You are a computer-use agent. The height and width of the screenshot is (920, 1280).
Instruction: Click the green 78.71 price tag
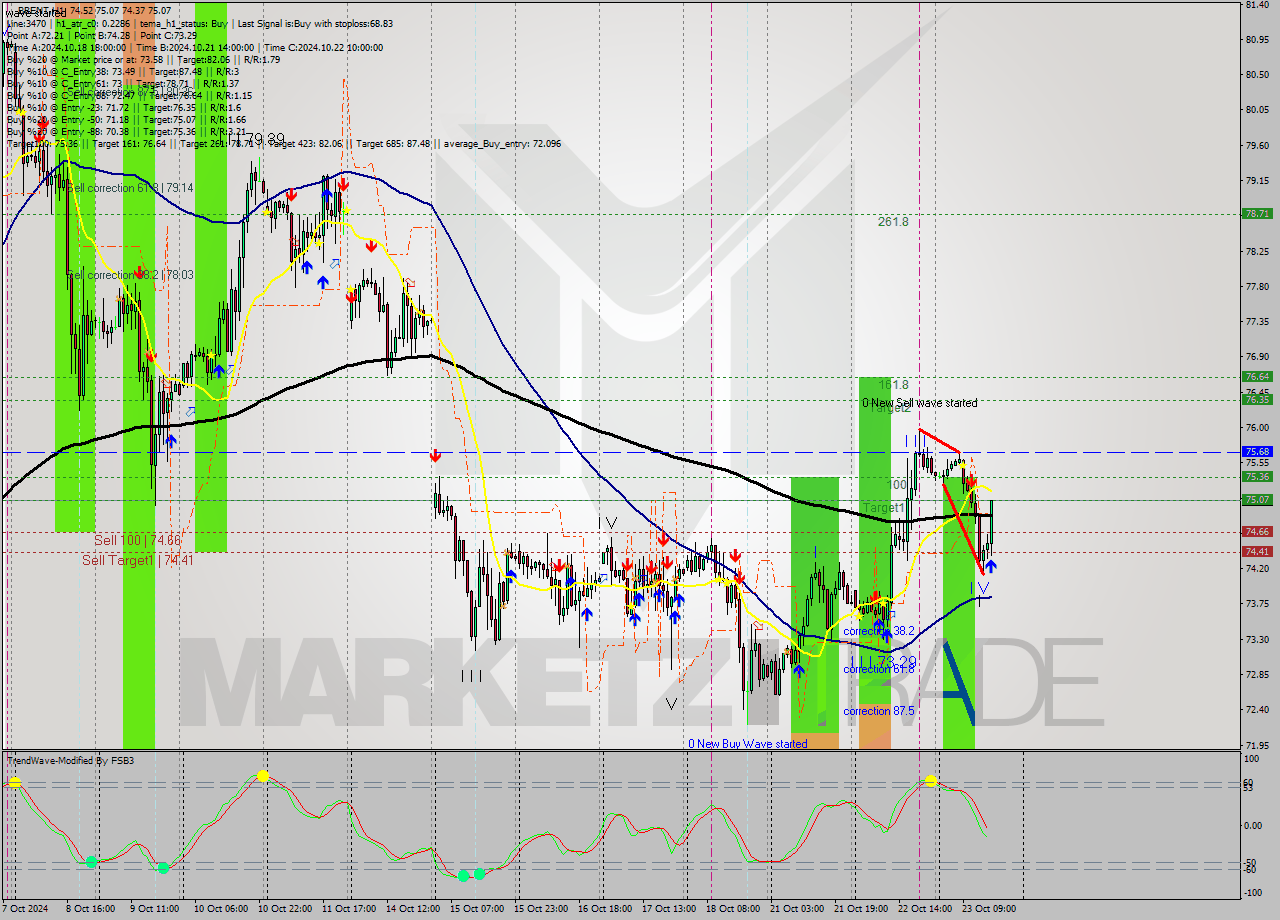click(x=1256, y=214)
